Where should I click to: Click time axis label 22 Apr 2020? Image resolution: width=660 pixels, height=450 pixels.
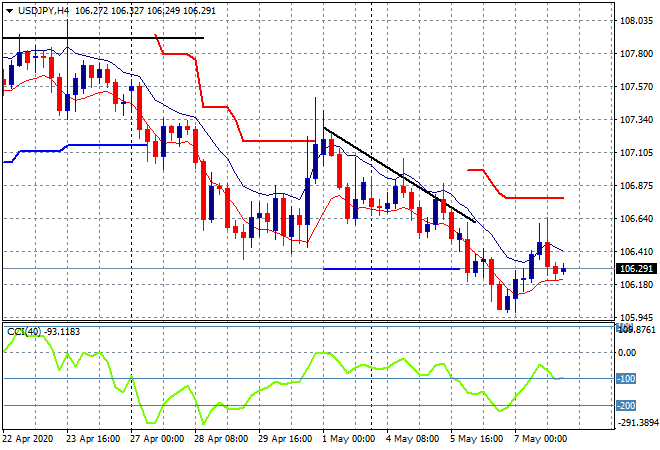coord(28,439)
